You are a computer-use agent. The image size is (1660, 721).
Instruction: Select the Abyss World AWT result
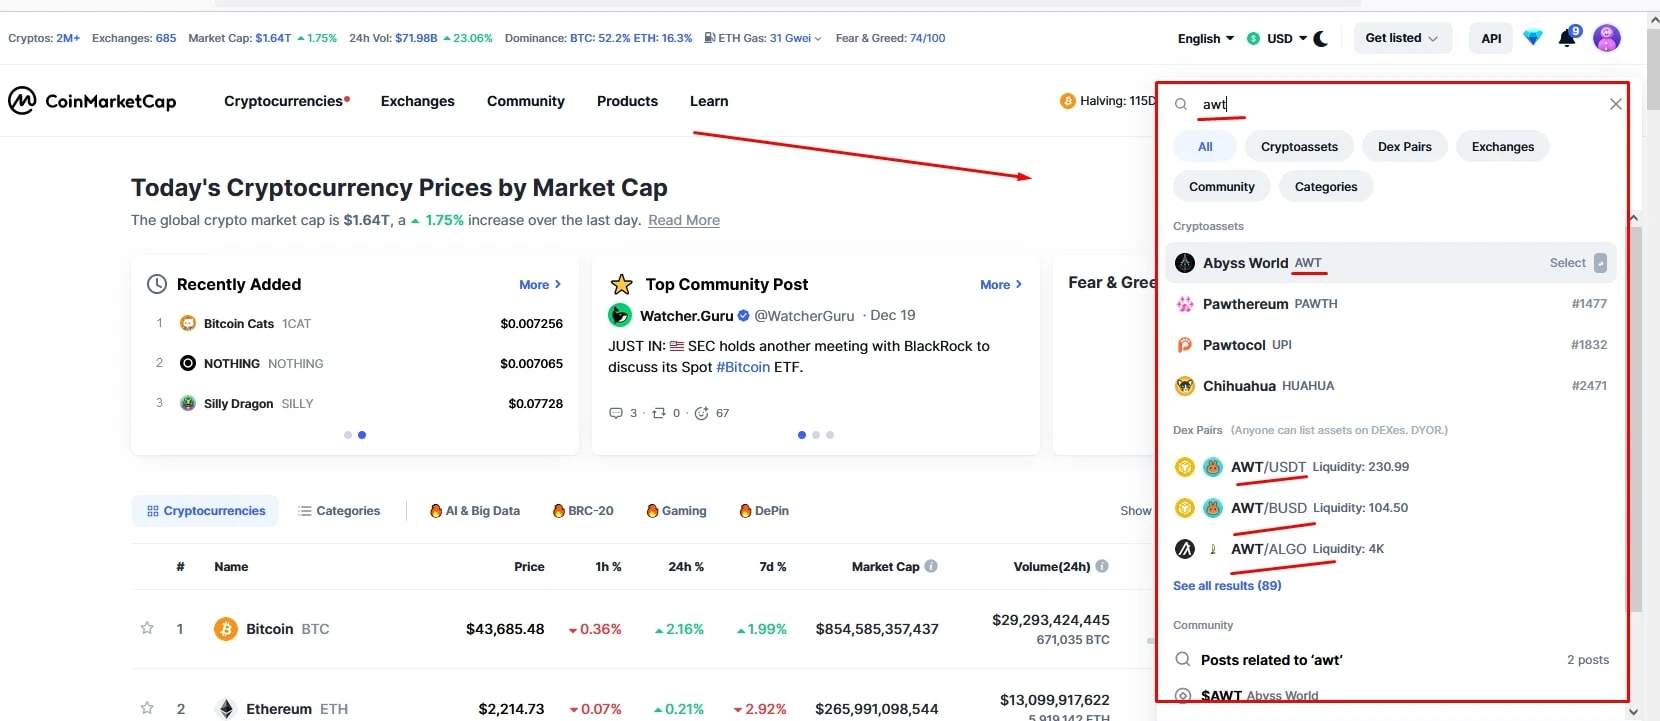[1391, 263]
